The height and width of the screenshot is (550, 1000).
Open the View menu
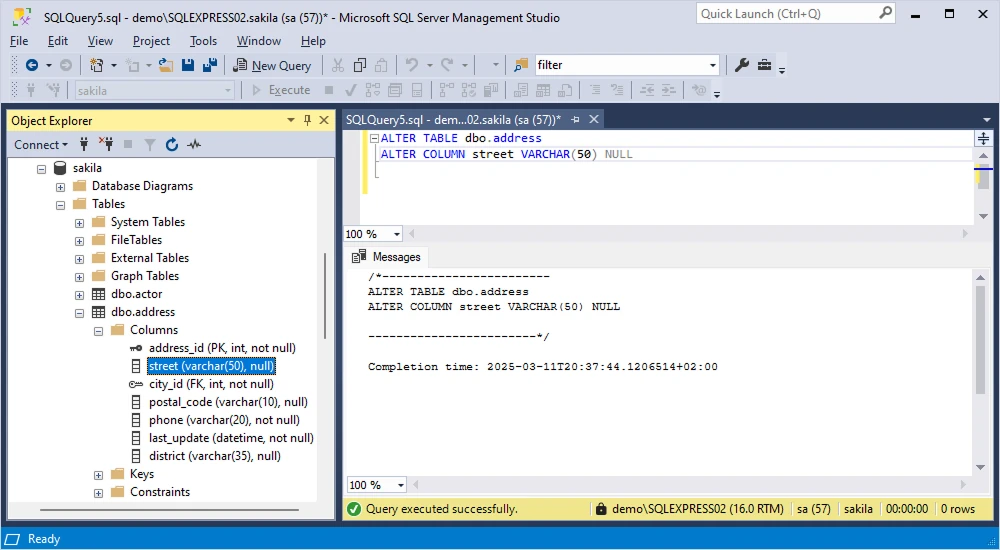[x=100, y=41]
